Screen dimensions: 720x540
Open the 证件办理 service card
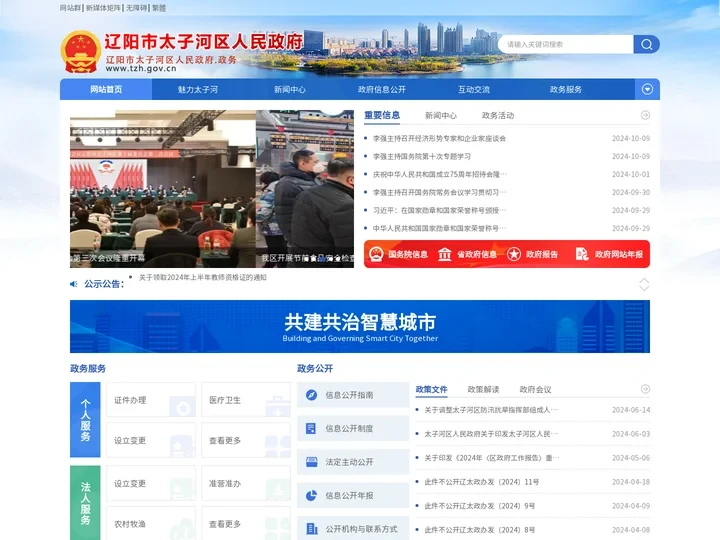(x=151, y=400)
